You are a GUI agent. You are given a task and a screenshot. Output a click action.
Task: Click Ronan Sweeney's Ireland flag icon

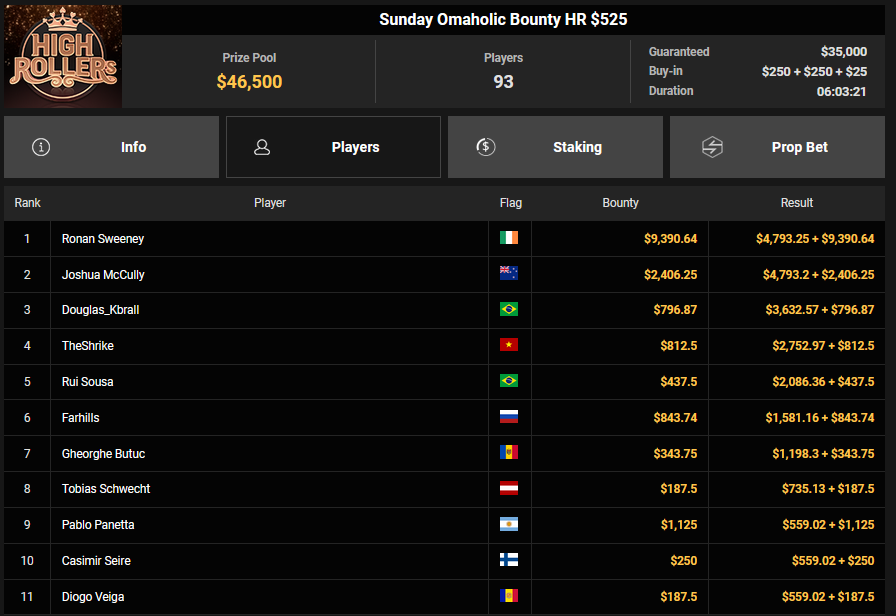509,239
